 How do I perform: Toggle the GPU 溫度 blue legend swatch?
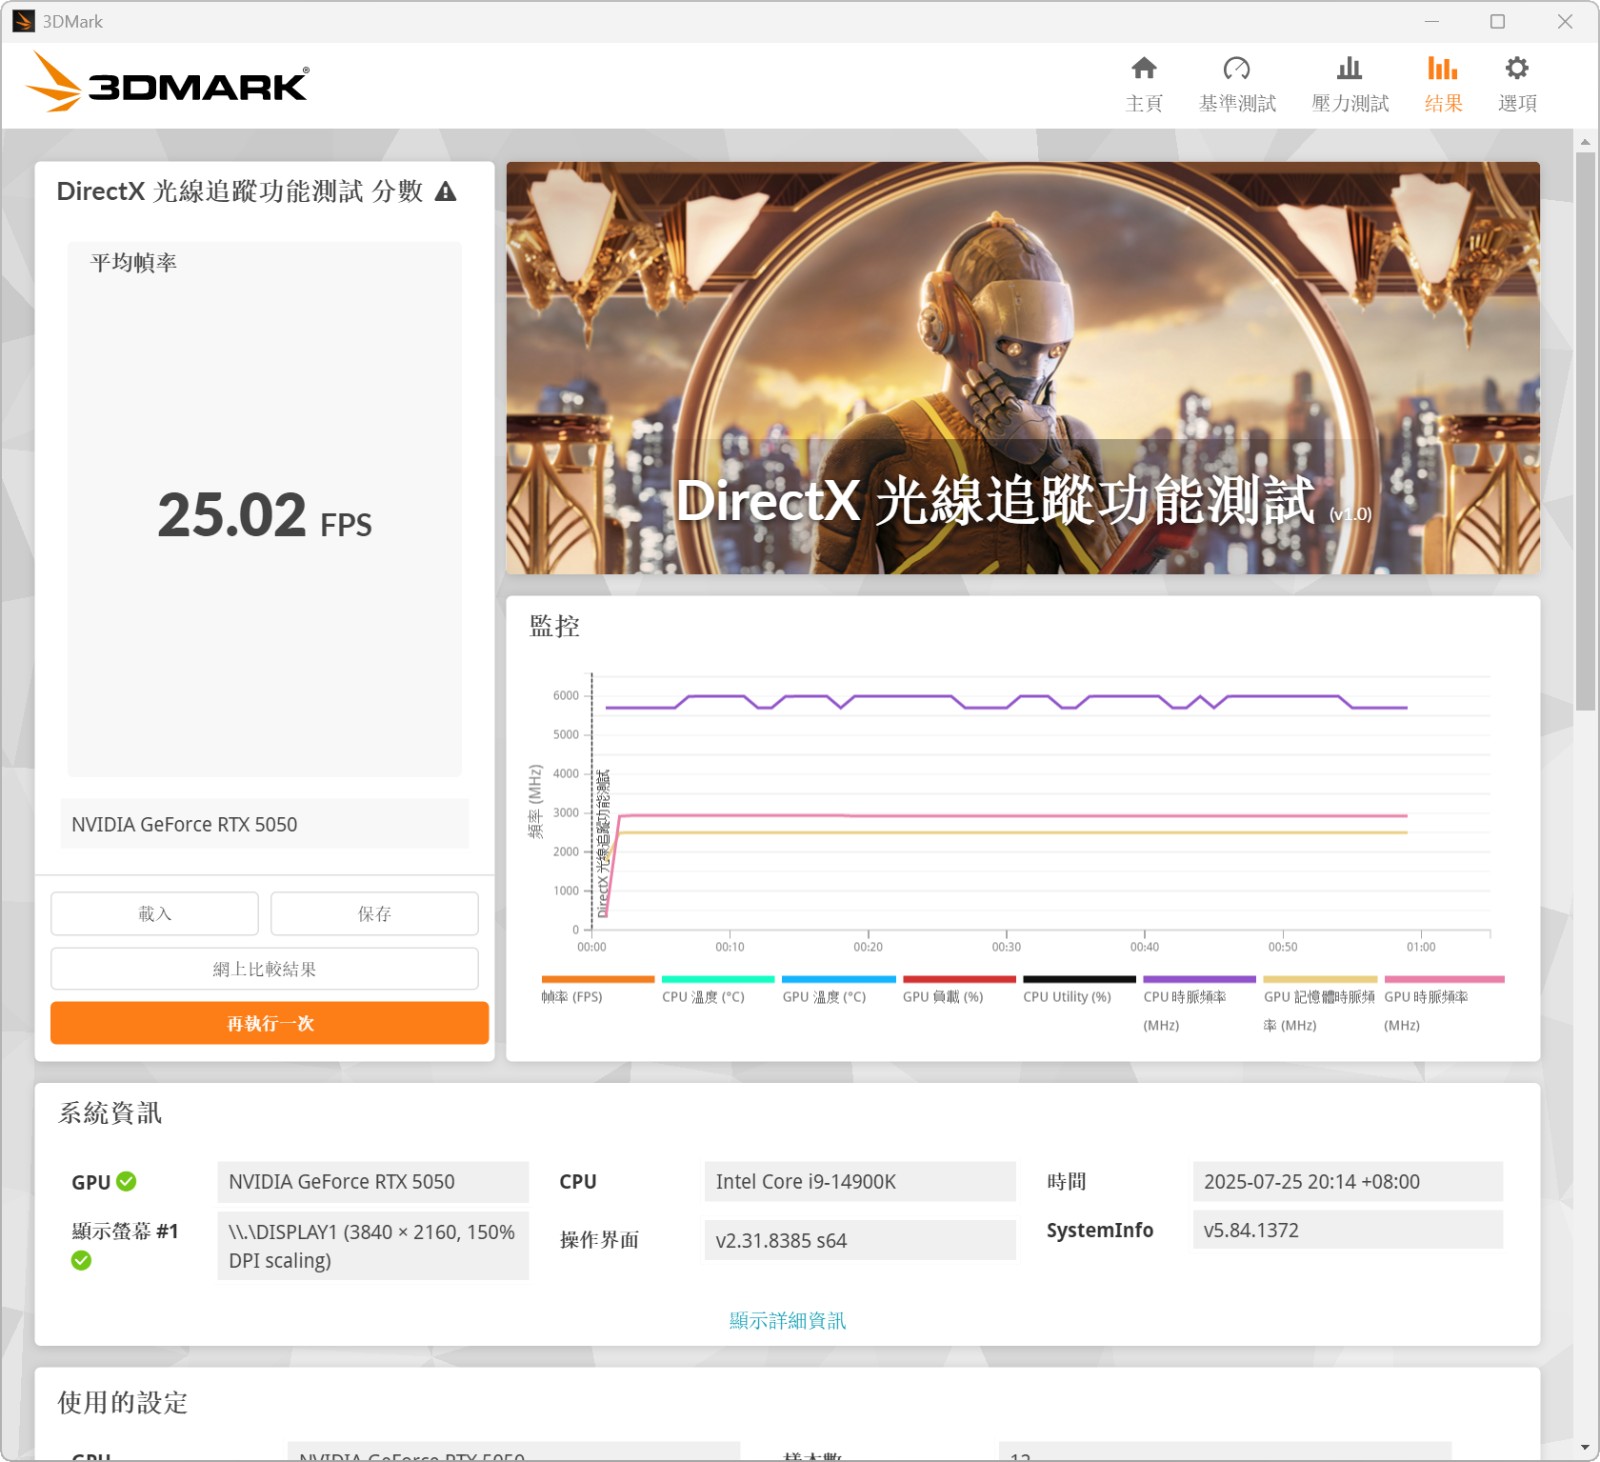(x=838, y=979)
